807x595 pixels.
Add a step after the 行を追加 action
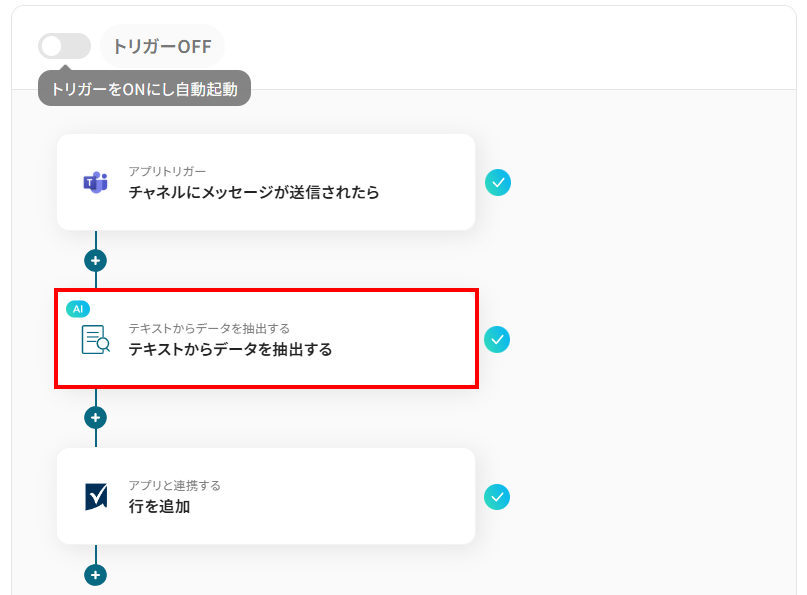pyautogui.click(x=96, y=575)
